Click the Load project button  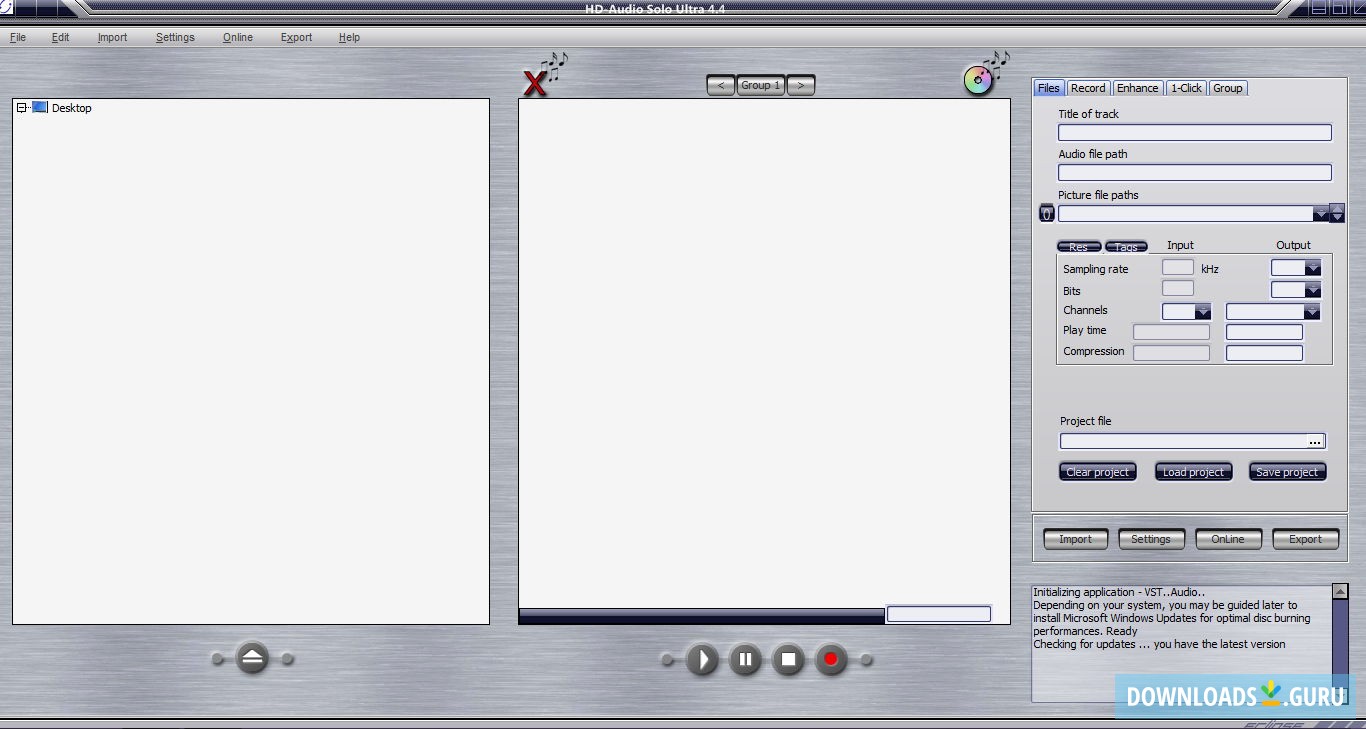click(x=1194, y=472)
